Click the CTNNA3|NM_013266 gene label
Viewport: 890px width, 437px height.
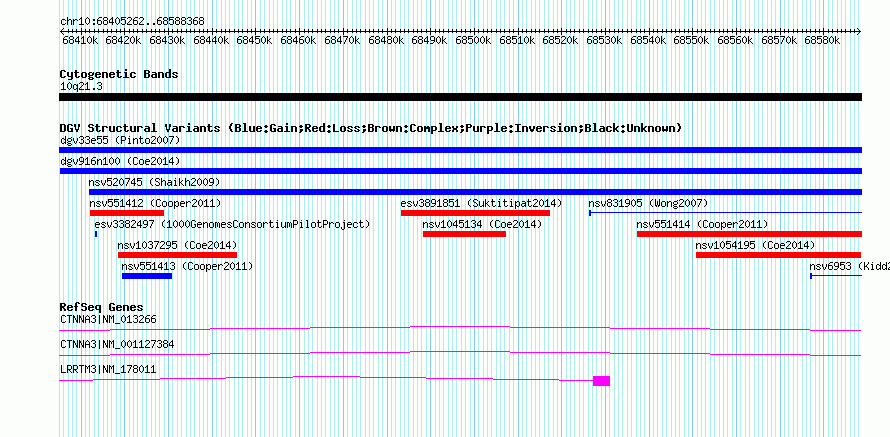tap(108, 320)
